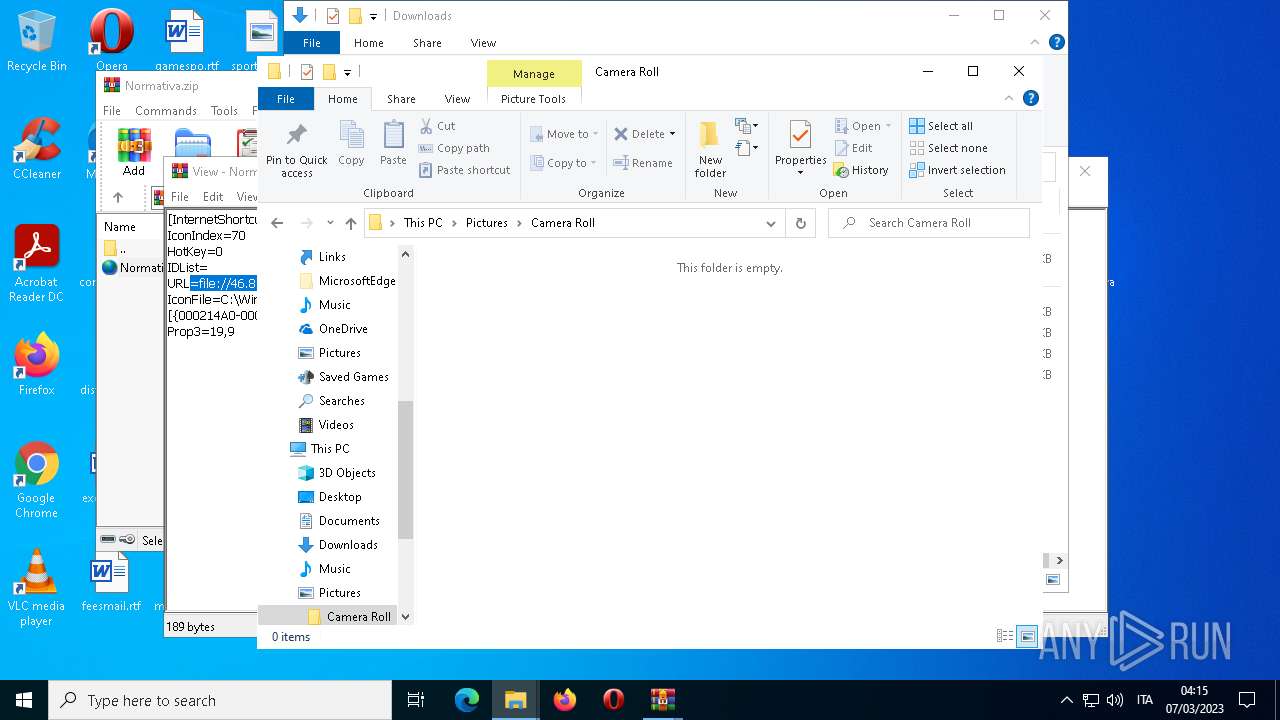Image resolution: width=1280 pixels, height=720 pixels.
Task: Click the Copy ribbon icon
Action: pyautogui.click(x=351, y=143)
